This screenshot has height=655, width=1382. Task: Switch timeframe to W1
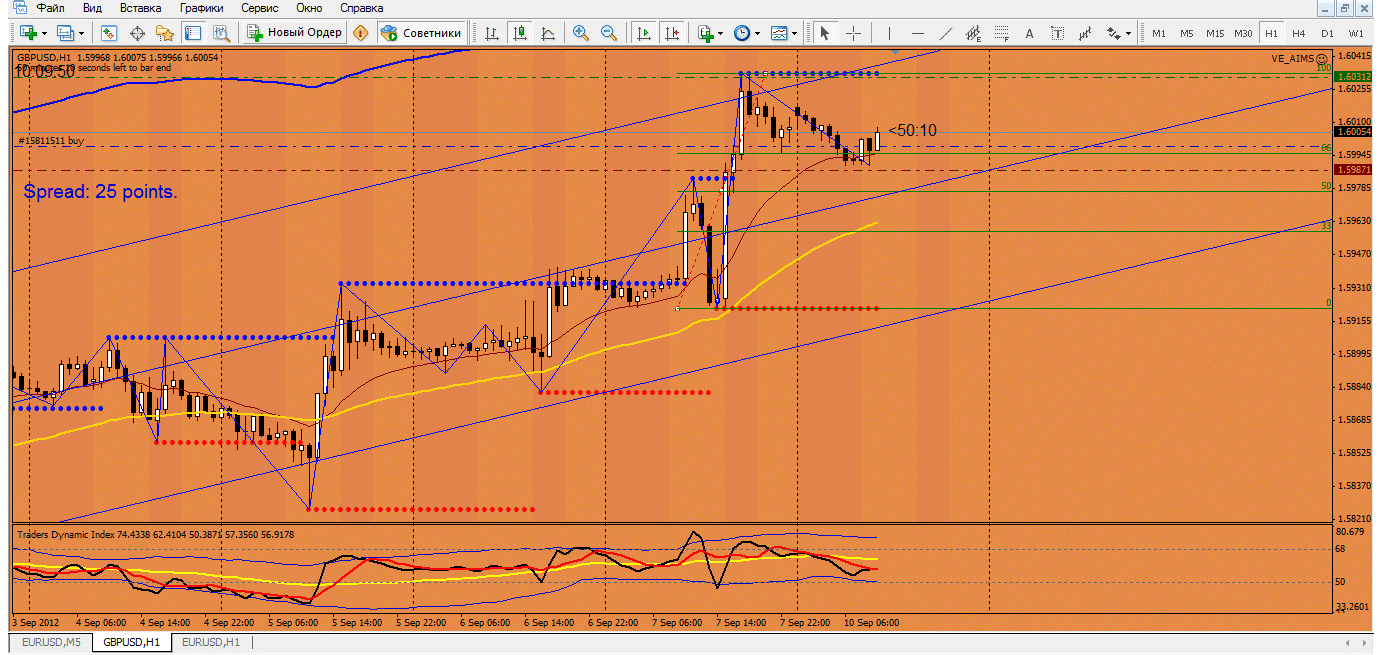[x=1356, y=33]
